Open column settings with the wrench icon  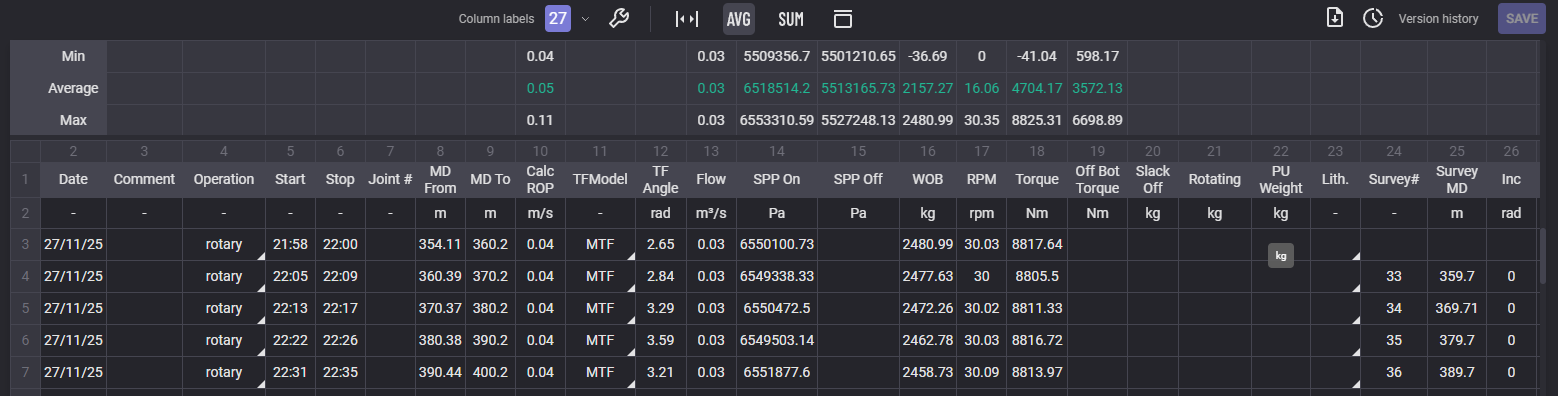click(619, 18)
